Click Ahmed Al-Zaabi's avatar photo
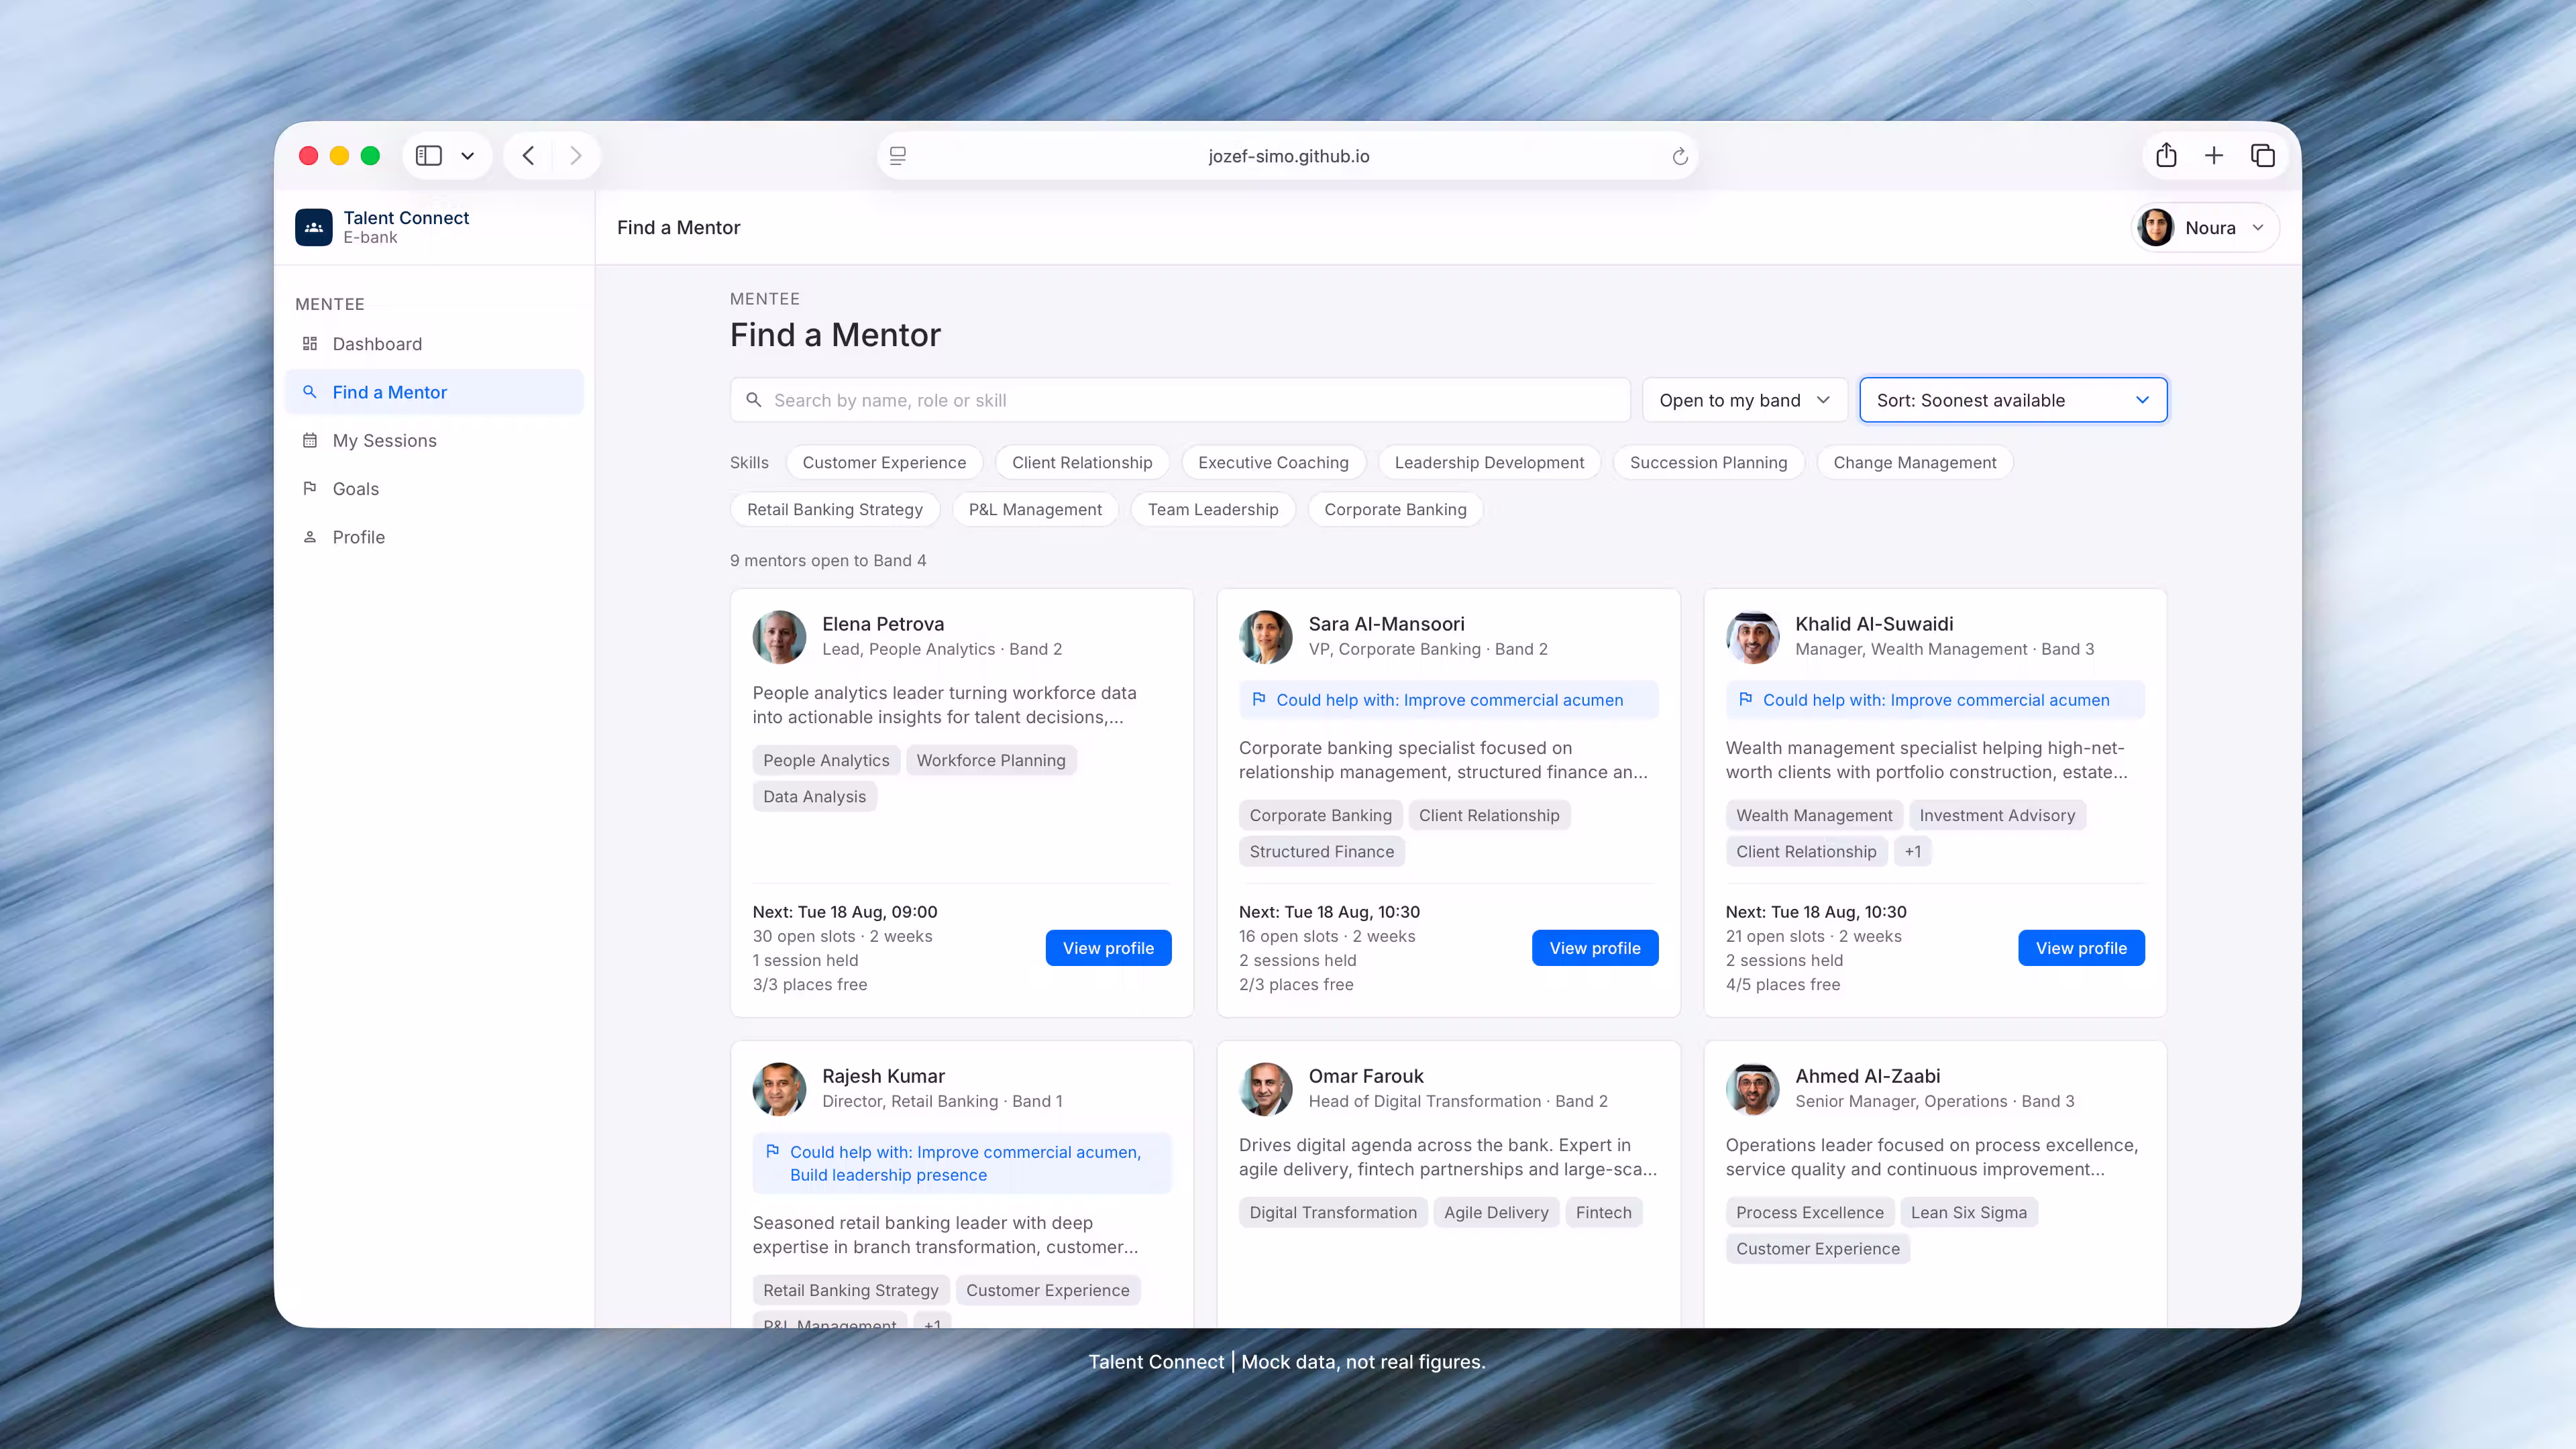The width and height of the screenshot is (2576, 1449). tap(1752, 1089)
